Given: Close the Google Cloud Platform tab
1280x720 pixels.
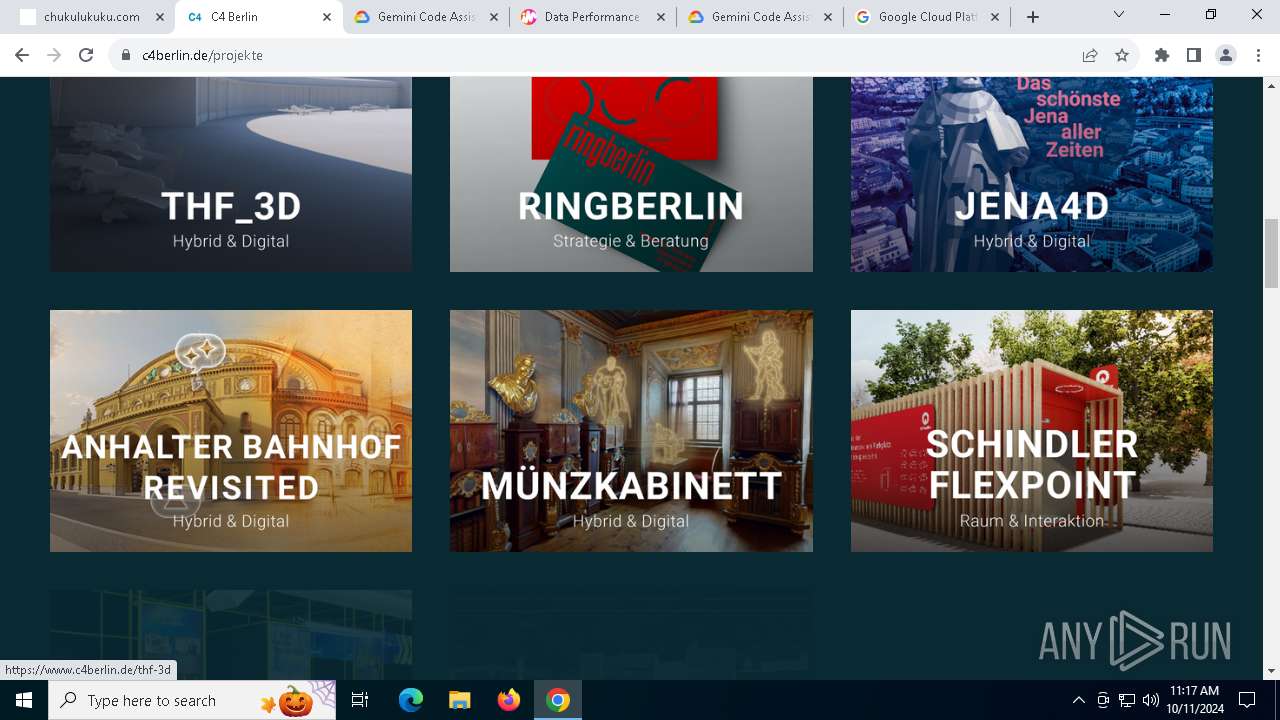Looking at the screenshot, I should 995,17.
